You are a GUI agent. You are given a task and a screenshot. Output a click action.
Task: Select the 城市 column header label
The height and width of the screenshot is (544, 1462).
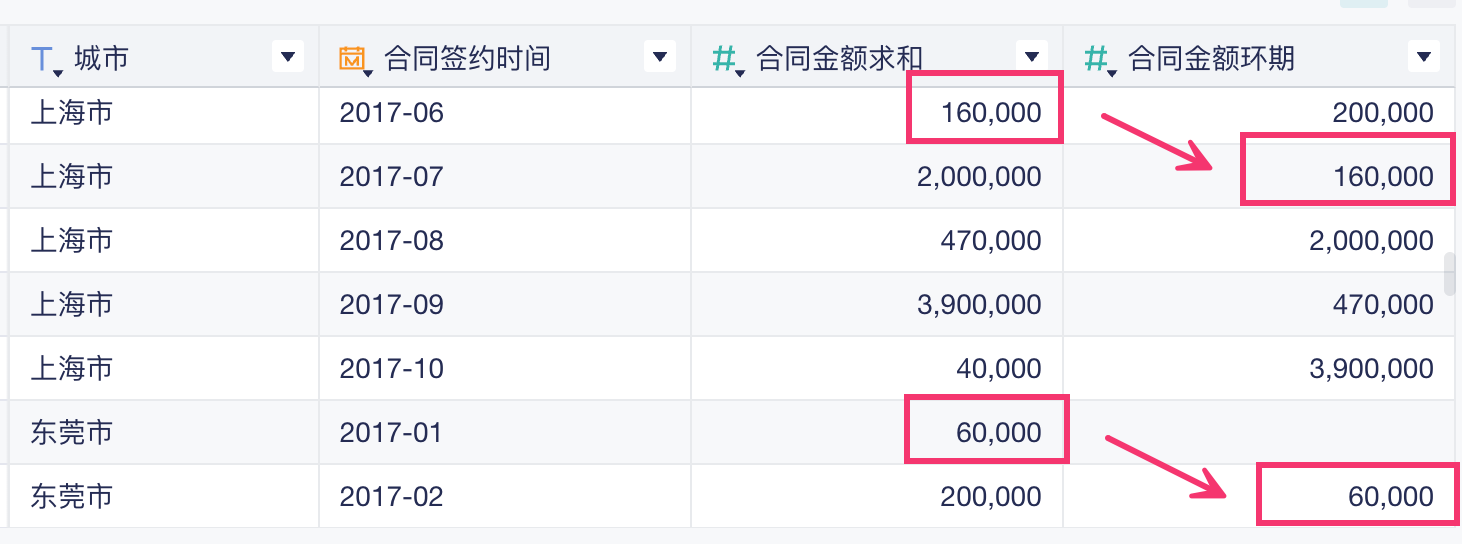[x=101, y=59]
